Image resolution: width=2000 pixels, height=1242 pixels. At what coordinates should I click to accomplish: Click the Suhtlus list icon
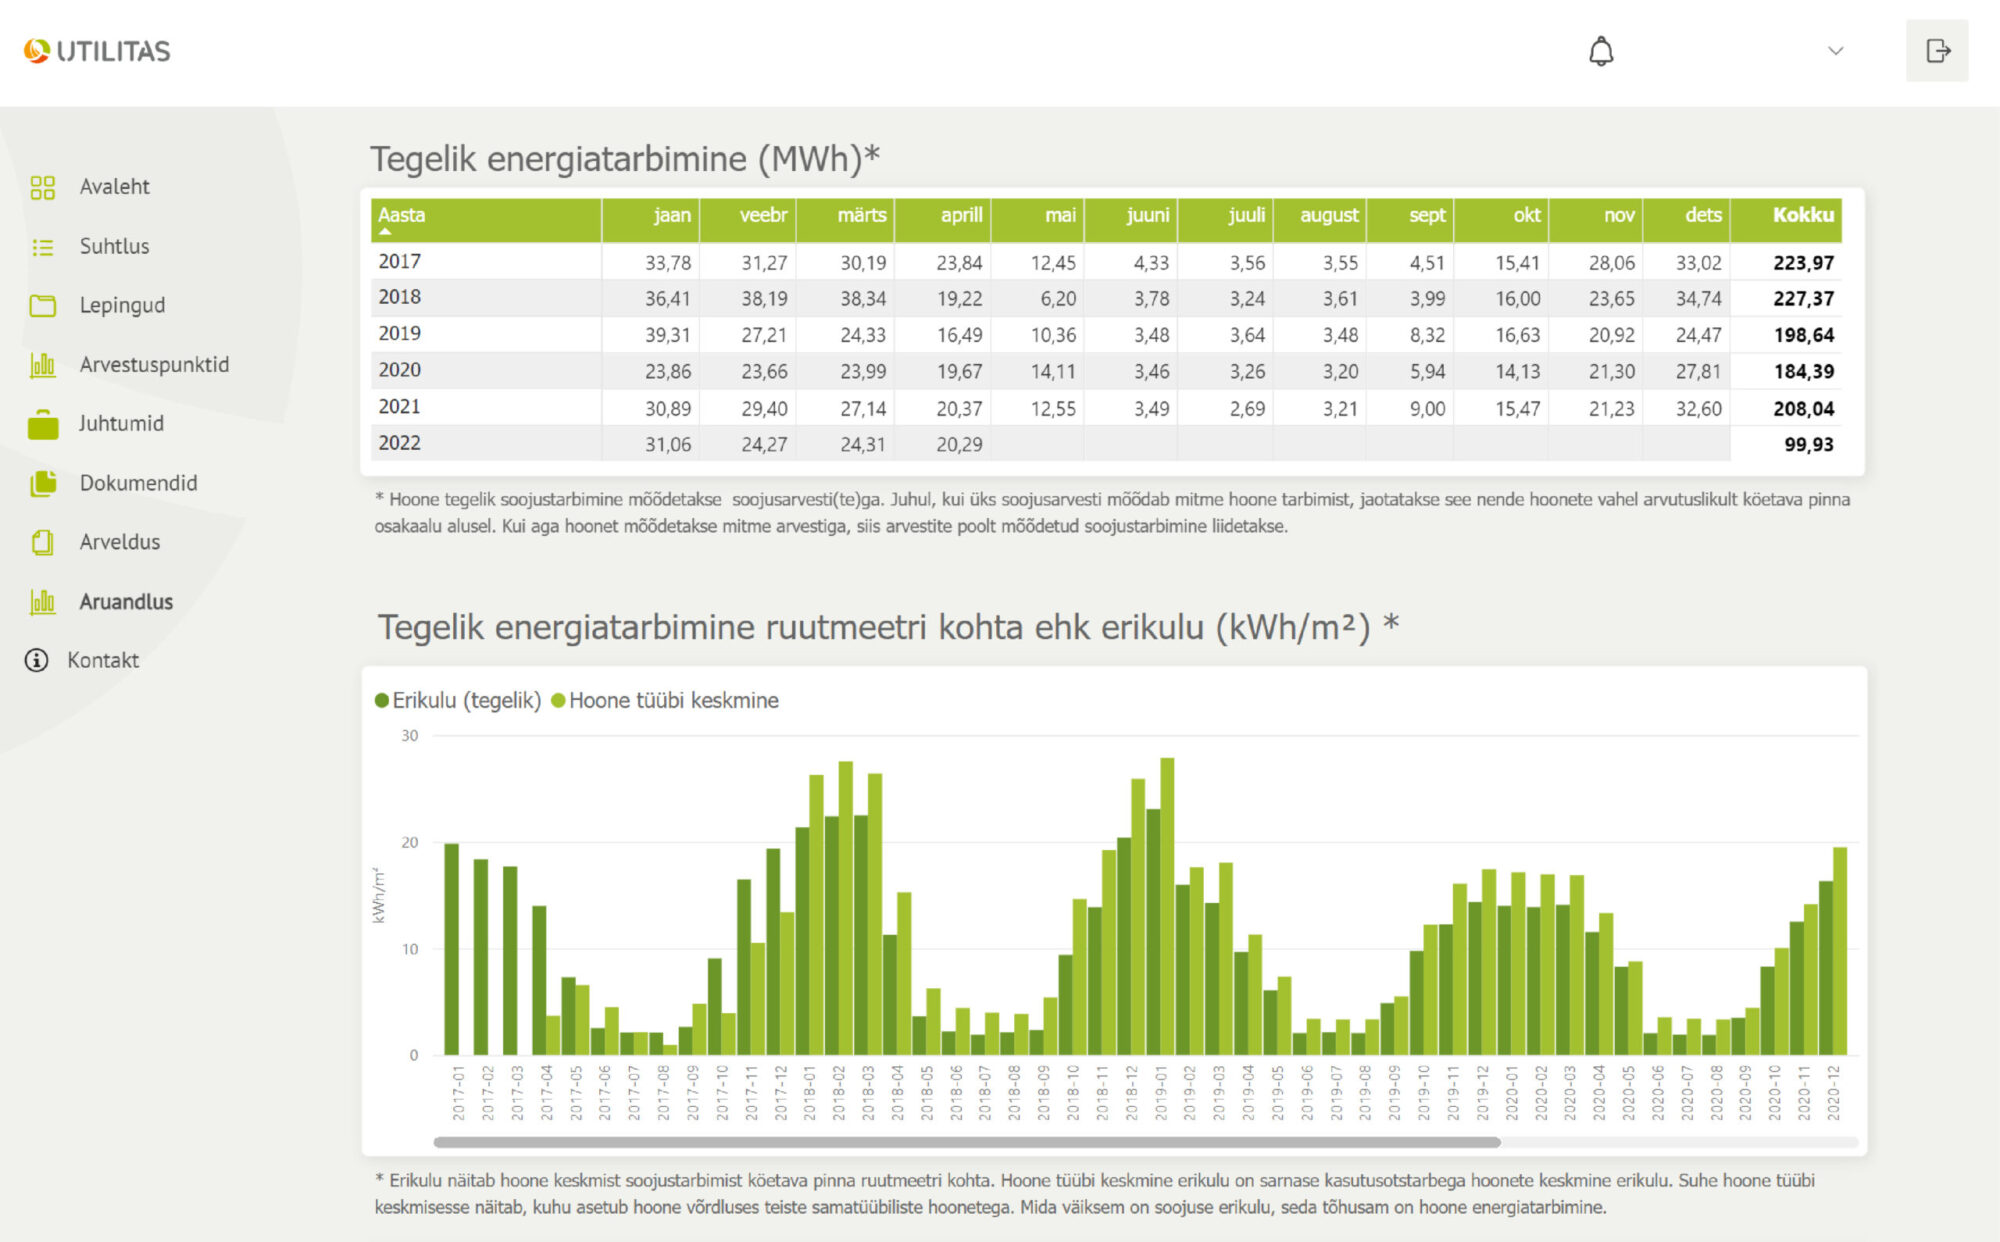pyautogui.click(x=42, y=247)
